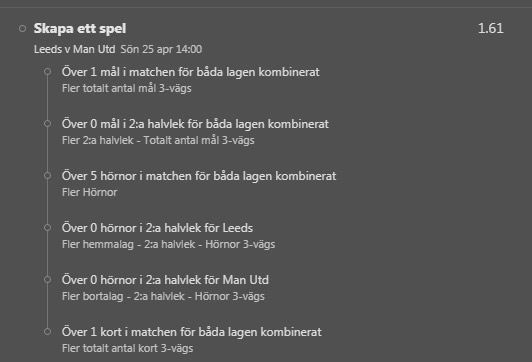The width and height of the screenshot is (532, 362).
Task: Click circle bullet beside Över 1 kort selection
Action: (x=48, y=331)
